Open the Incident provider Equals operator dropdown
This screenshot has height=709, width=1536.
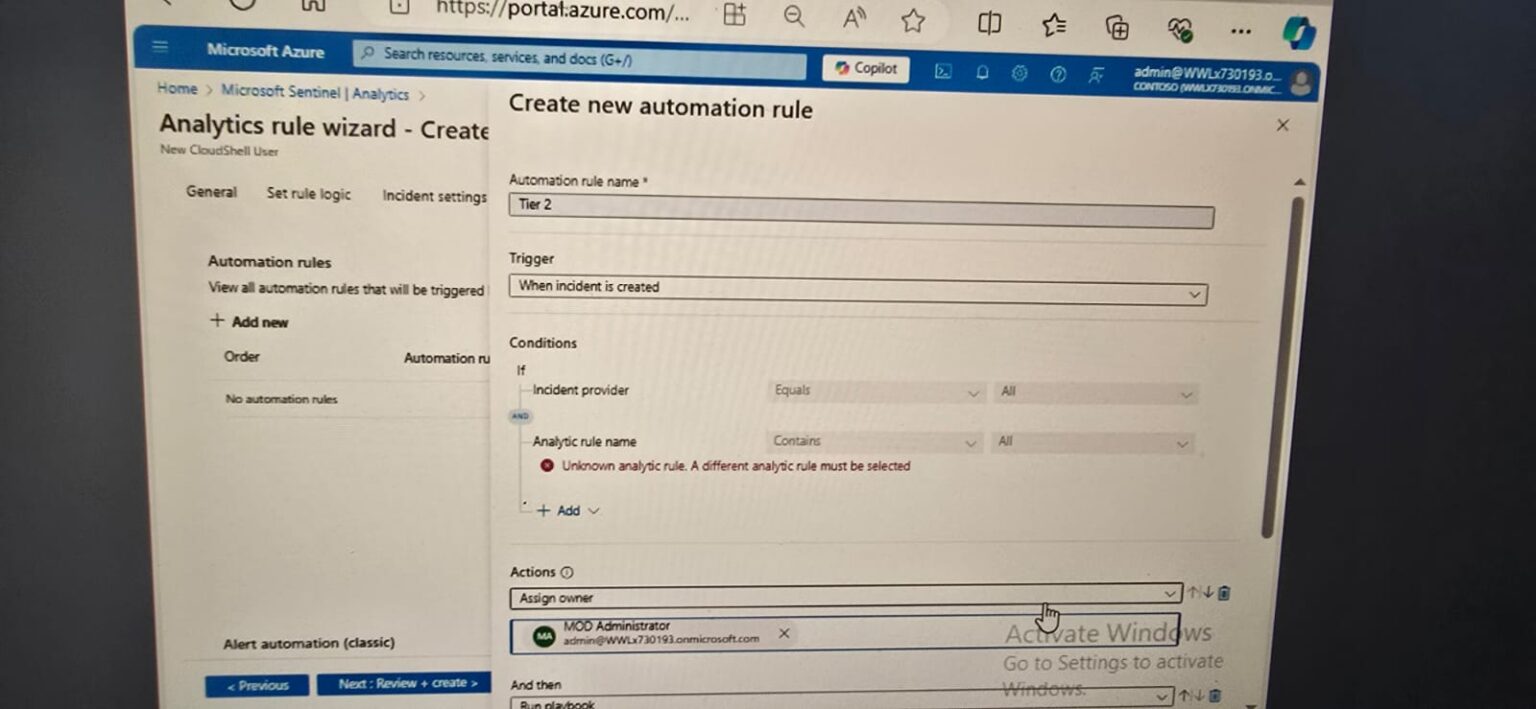point(875,392)
